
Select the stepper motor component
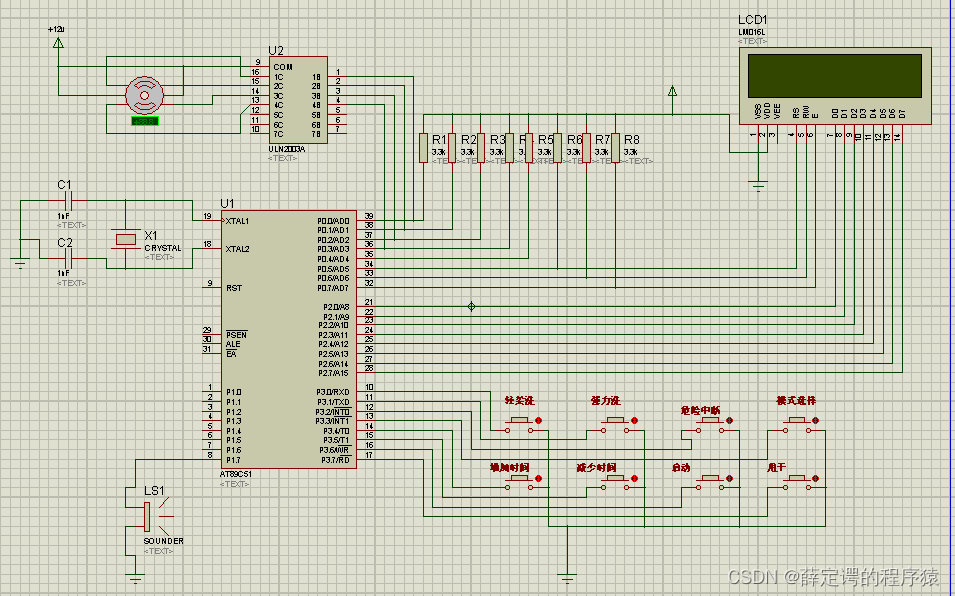click(x=144, y=95)
